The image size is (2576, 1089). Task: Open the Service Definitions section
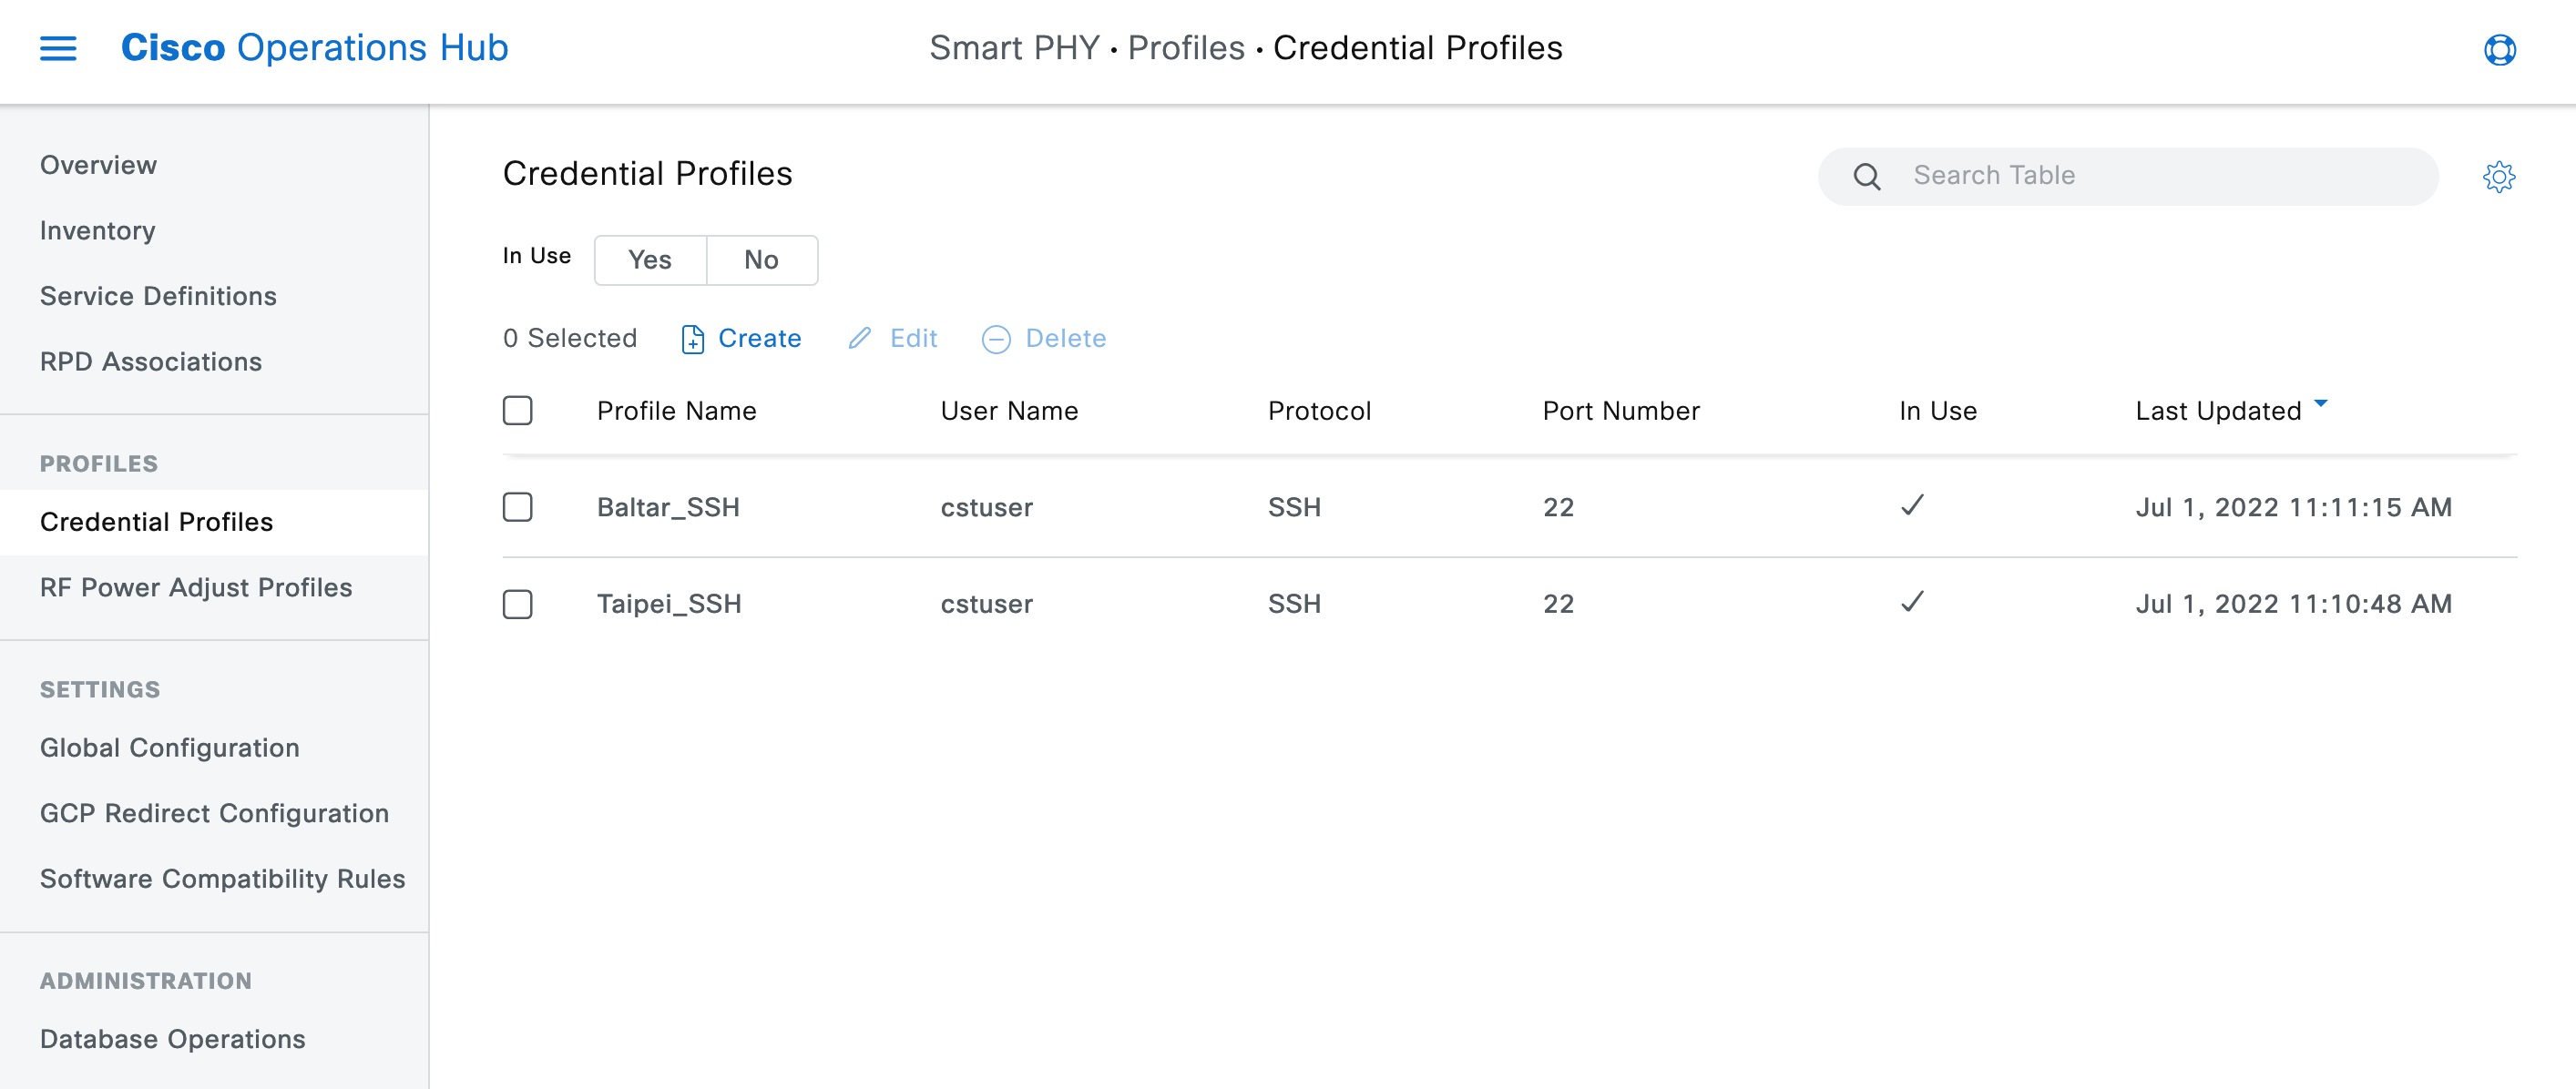(x=158, y=296)
